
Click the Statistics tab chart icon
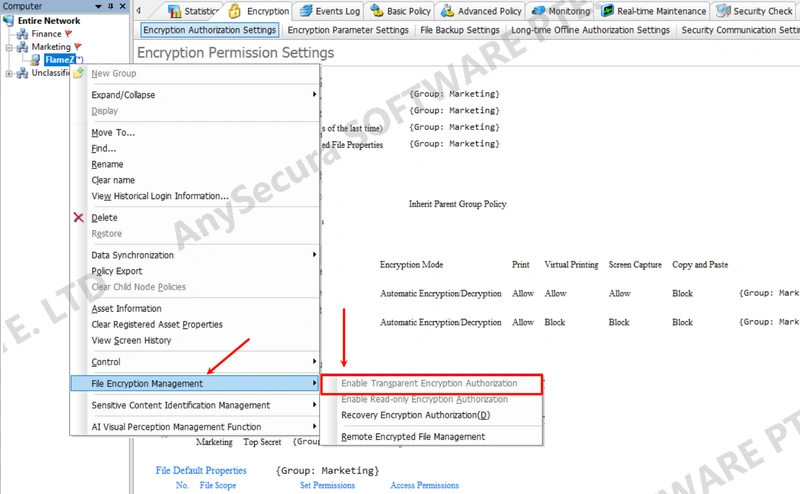(174, 11)
